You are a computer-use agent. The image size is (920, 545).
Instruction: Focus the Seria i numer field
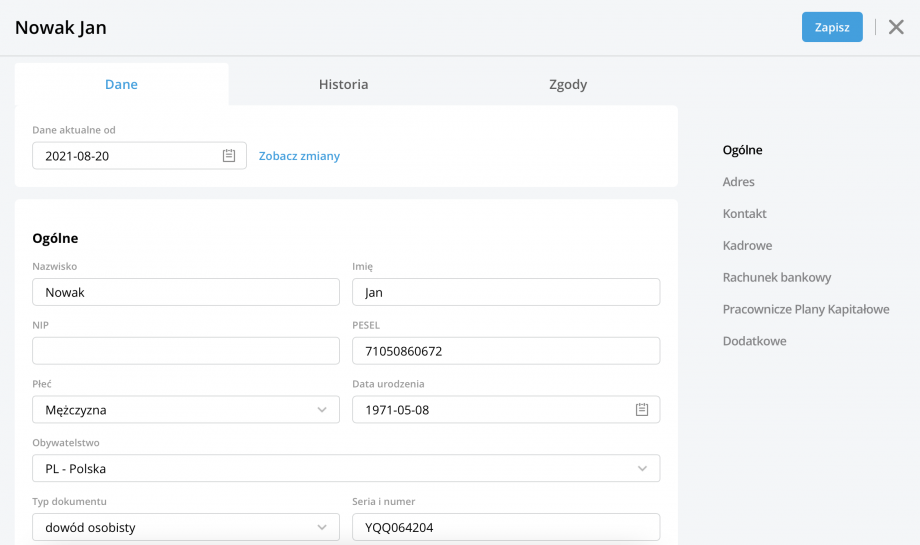coord(505,527)
